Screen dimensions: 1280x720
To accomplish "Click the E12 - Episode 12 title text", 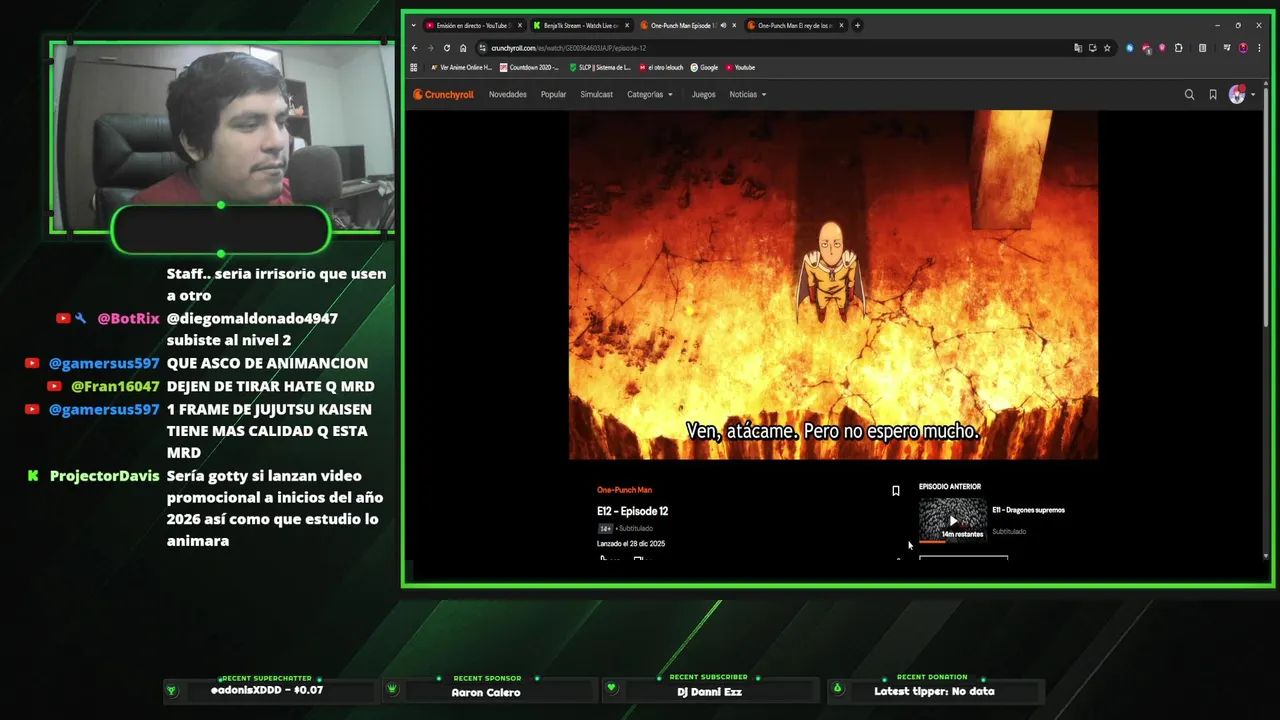I will 632,511.
